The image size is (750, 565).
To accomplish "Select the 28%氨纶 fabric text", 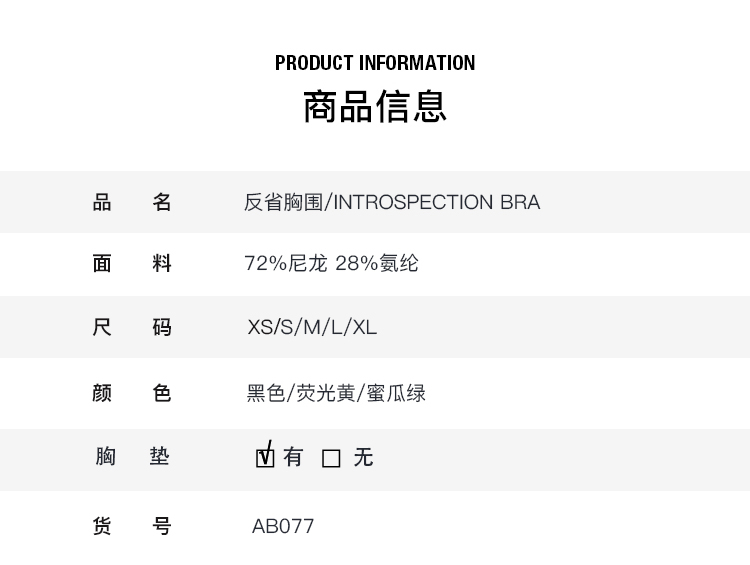I will tap(377, 263).
